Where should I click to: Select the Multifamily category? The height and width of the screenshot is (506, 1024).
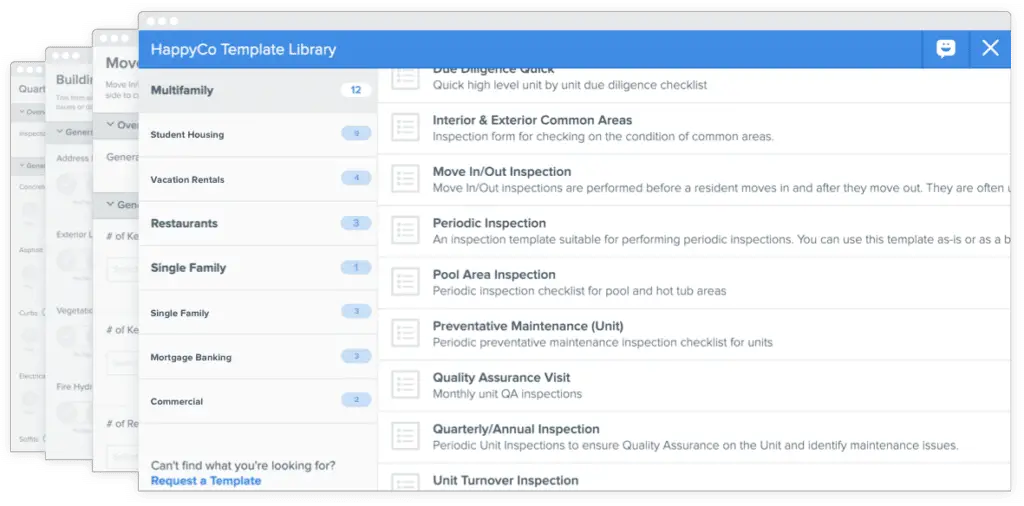click(x=258, y=90)
